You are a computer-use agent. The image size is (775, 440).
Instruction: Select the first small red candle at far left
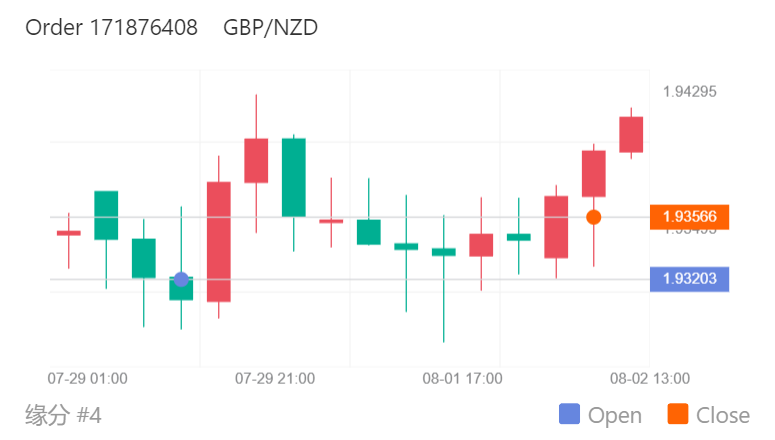pyautogui.click(x=68, y=233)
